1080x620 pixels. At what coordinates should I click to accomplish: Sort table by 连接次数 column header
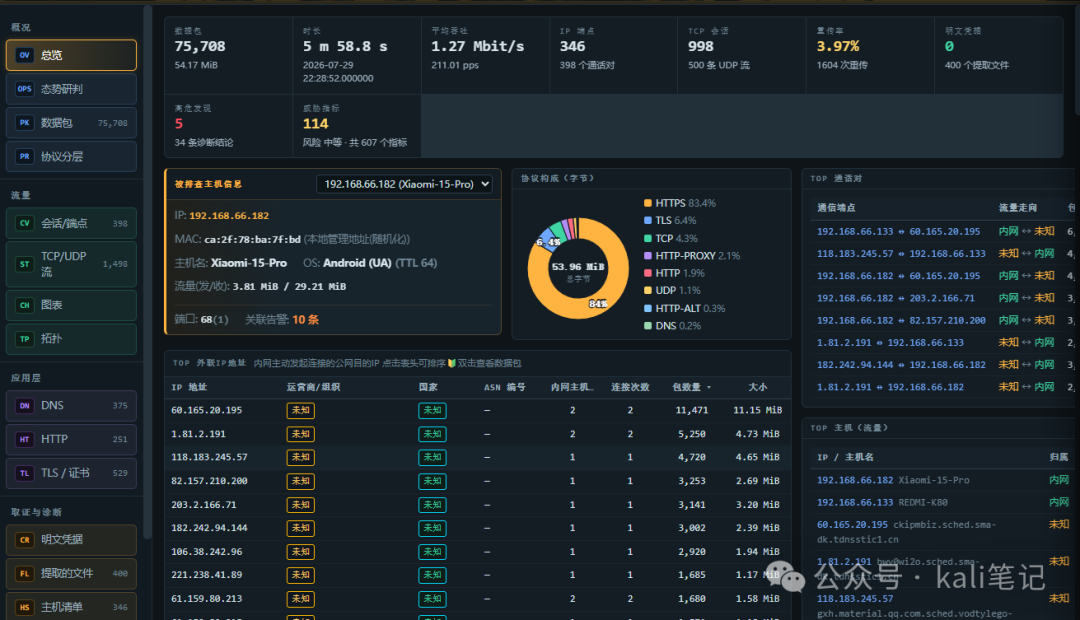[630, 387]
